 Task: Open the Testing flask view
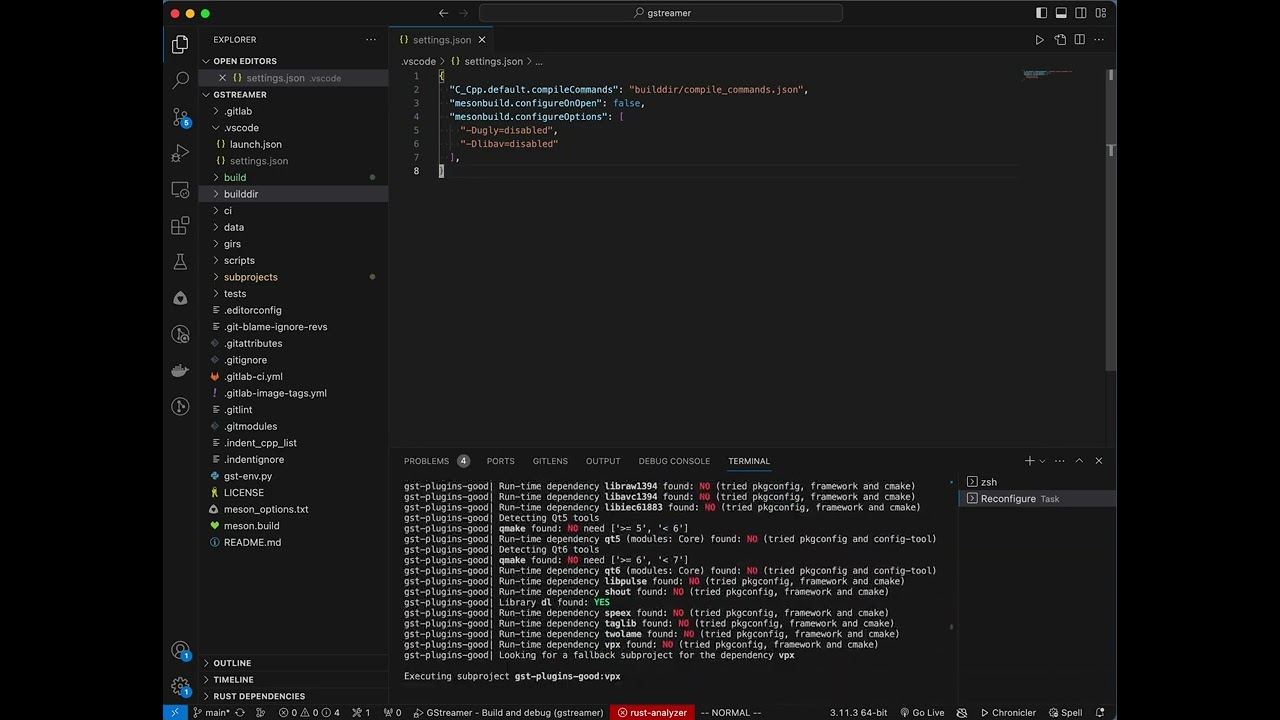(180, 262)
